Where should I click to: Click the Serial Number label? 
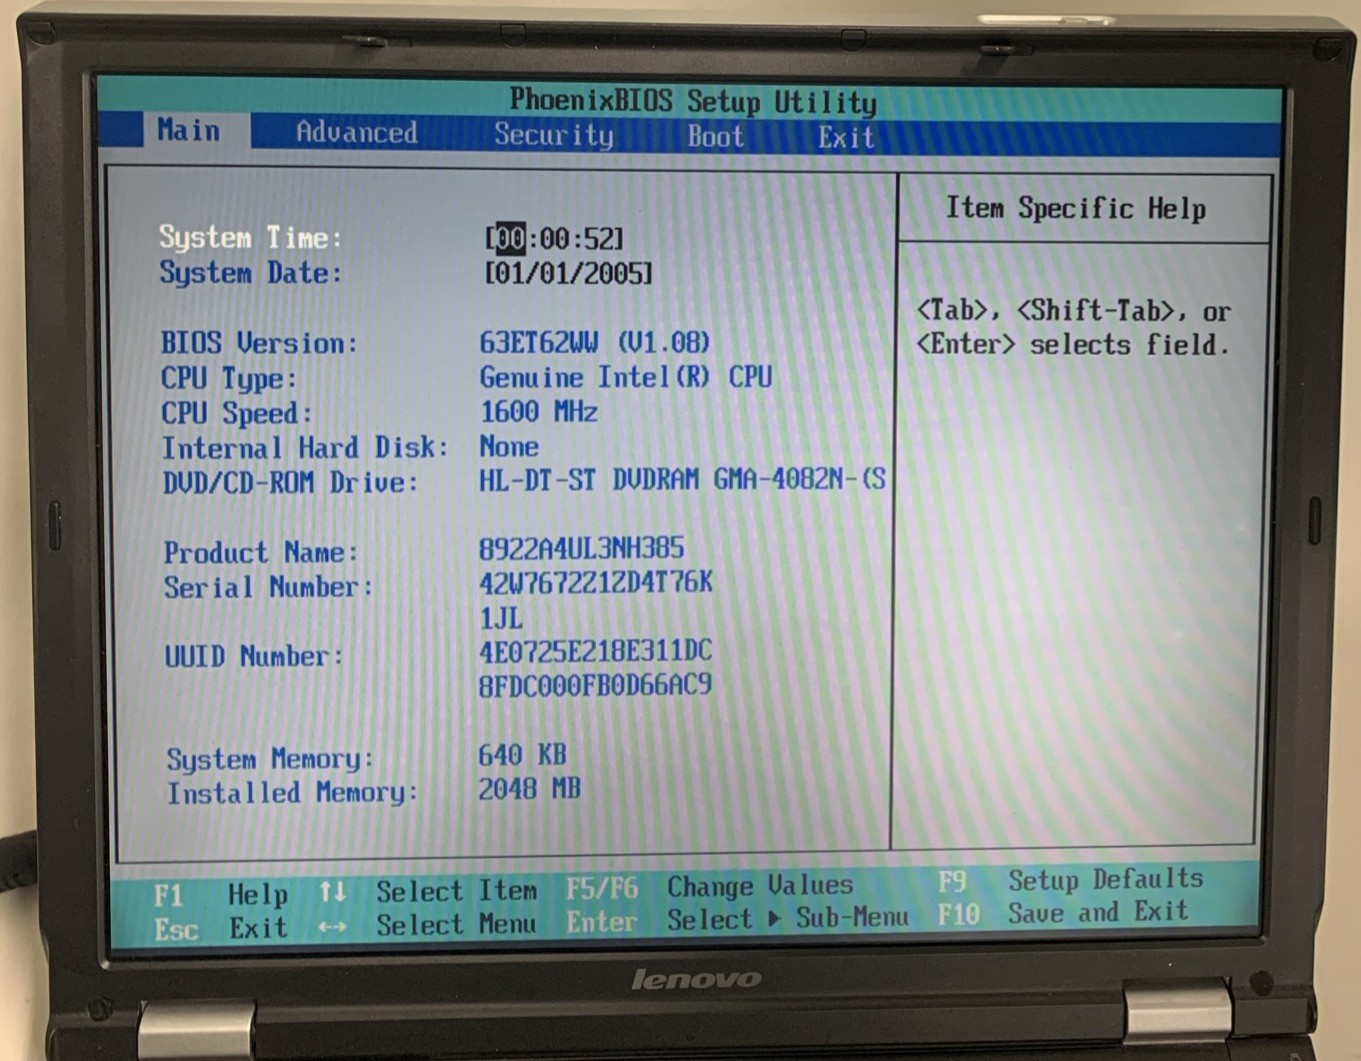click(x=268, y=587)
